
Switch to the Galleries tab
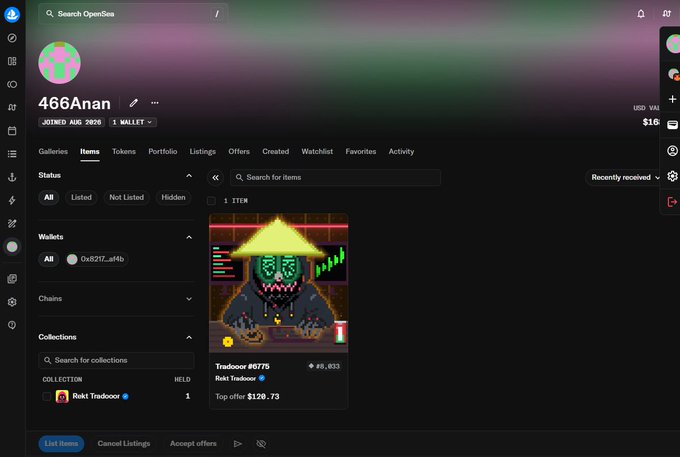point(53,151)
